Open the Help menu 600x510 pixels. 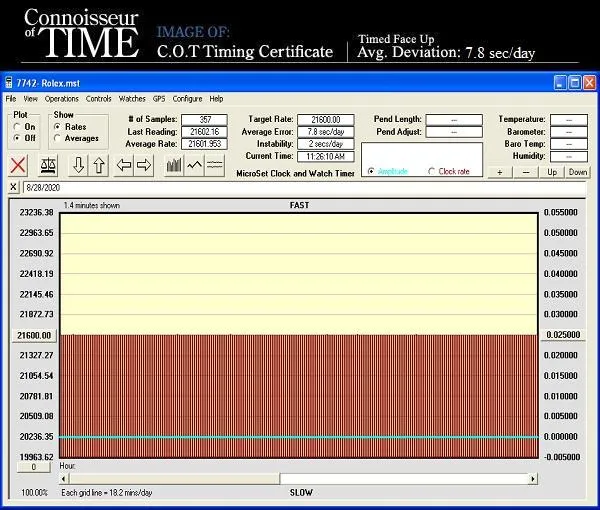click(x=216, y=99)
